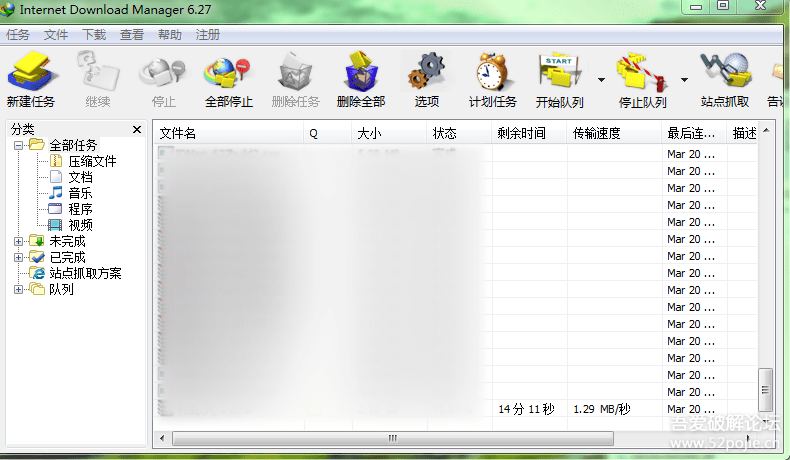Sort by 状态 column header

coord(458,133)
